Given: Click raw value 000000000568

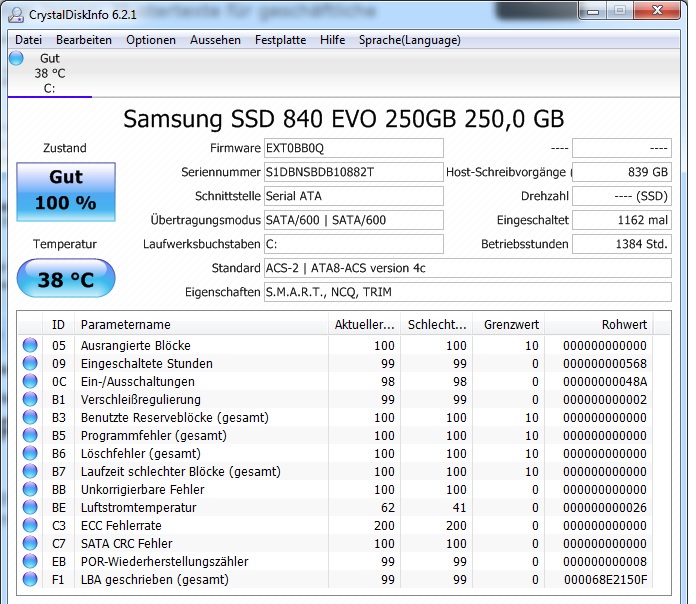Looking at the screenshot, I should click(605, 363).
